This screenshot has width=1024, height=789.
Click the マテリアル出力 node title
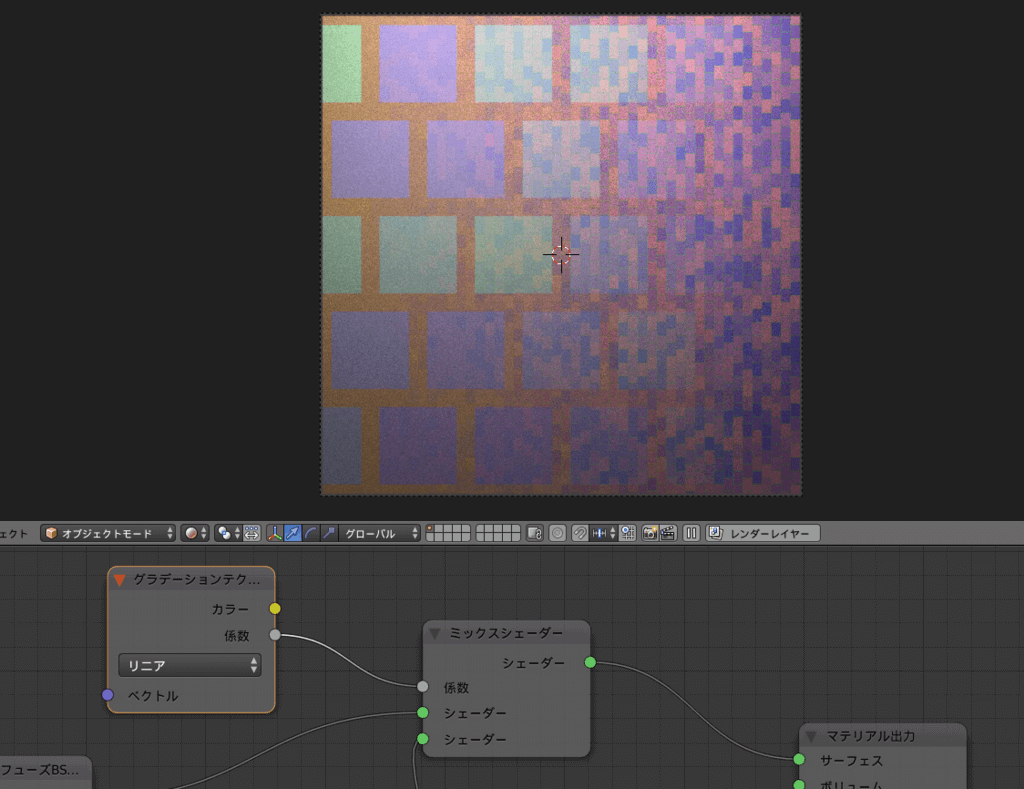(x=871, y=736)
